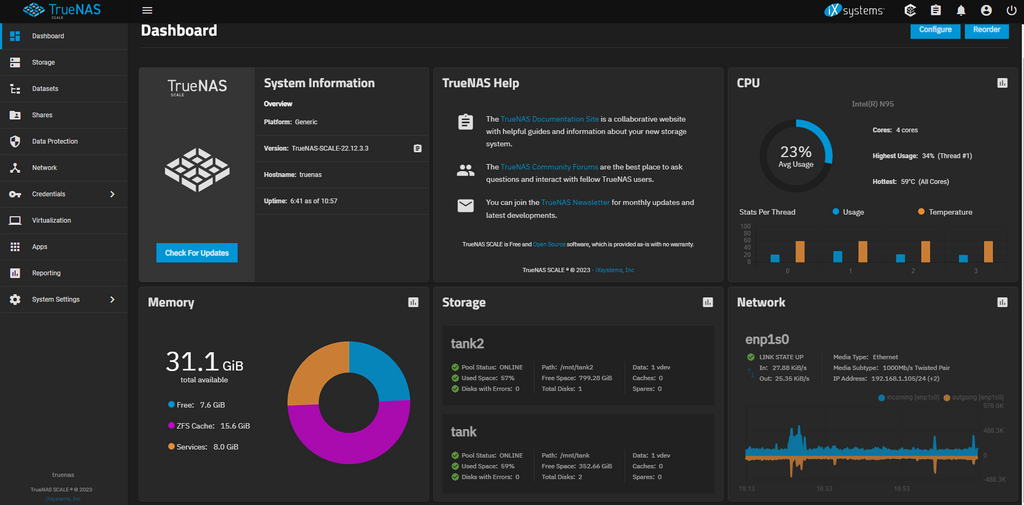Open CPU reports chart icon
The height and width of the screenshot is (505, 1024).
point(1002,83)
